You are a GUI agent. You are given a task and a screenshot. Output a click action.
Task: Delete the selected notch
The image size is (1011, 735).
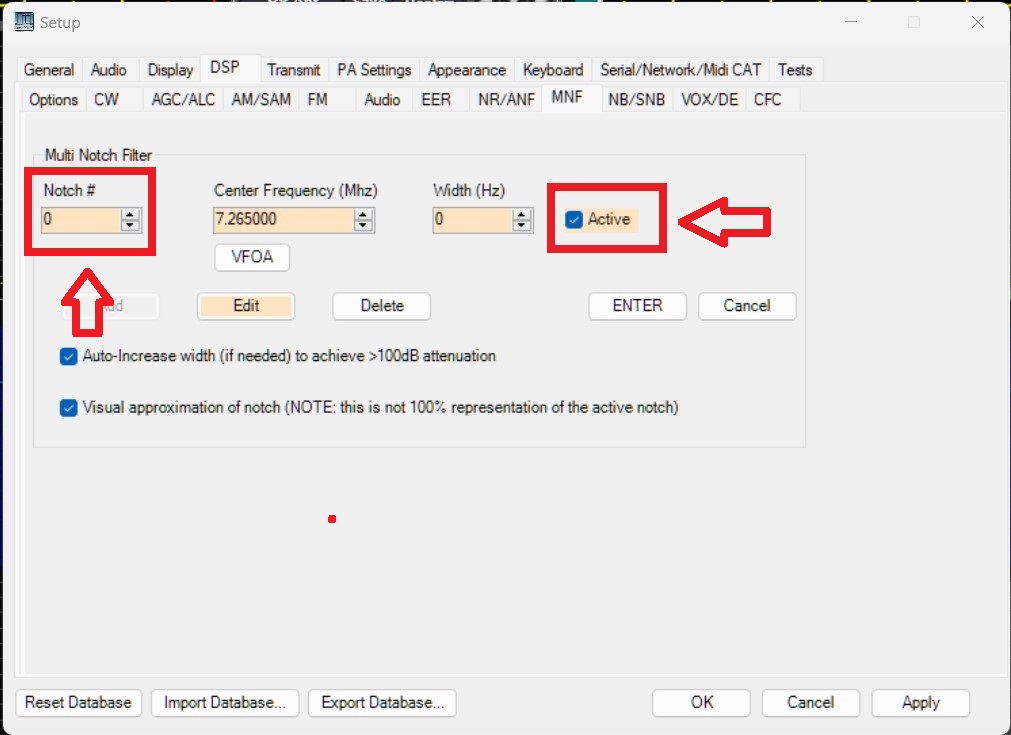[381, 306]
